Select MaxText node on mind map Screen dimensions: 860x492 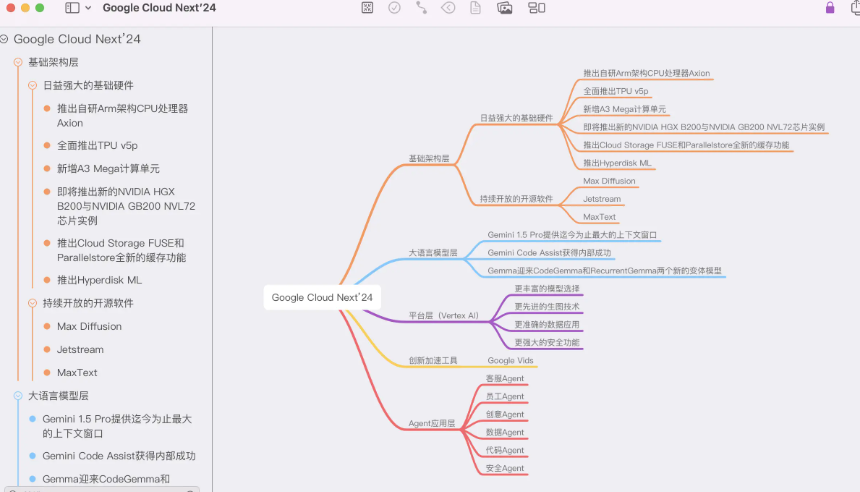coord(599,217)
